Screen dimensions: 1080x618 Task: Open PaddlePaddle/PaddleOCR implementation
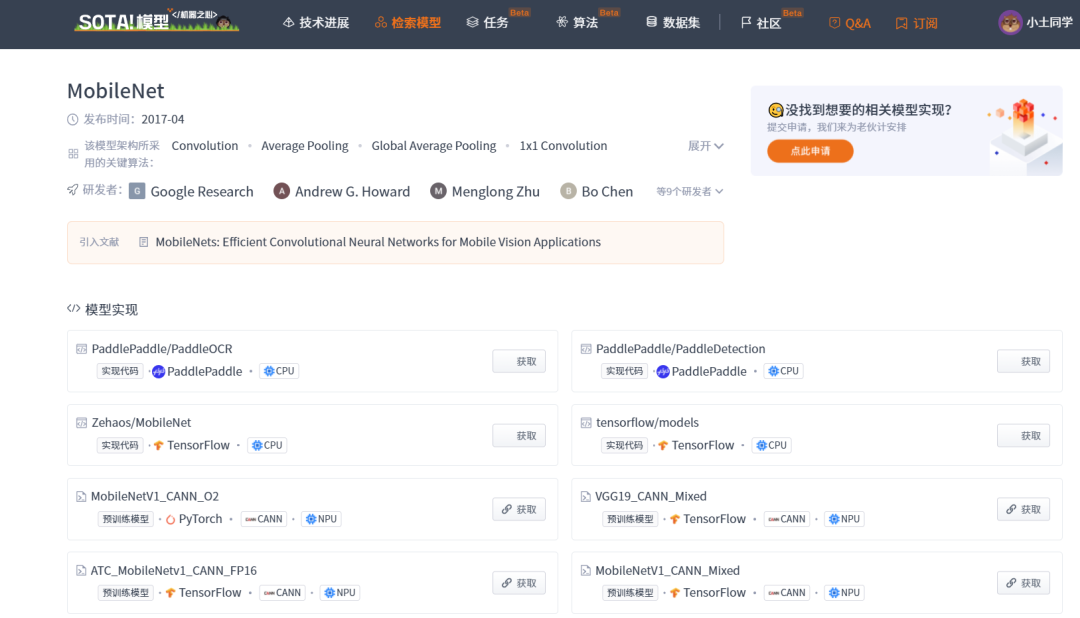point(162,349)
